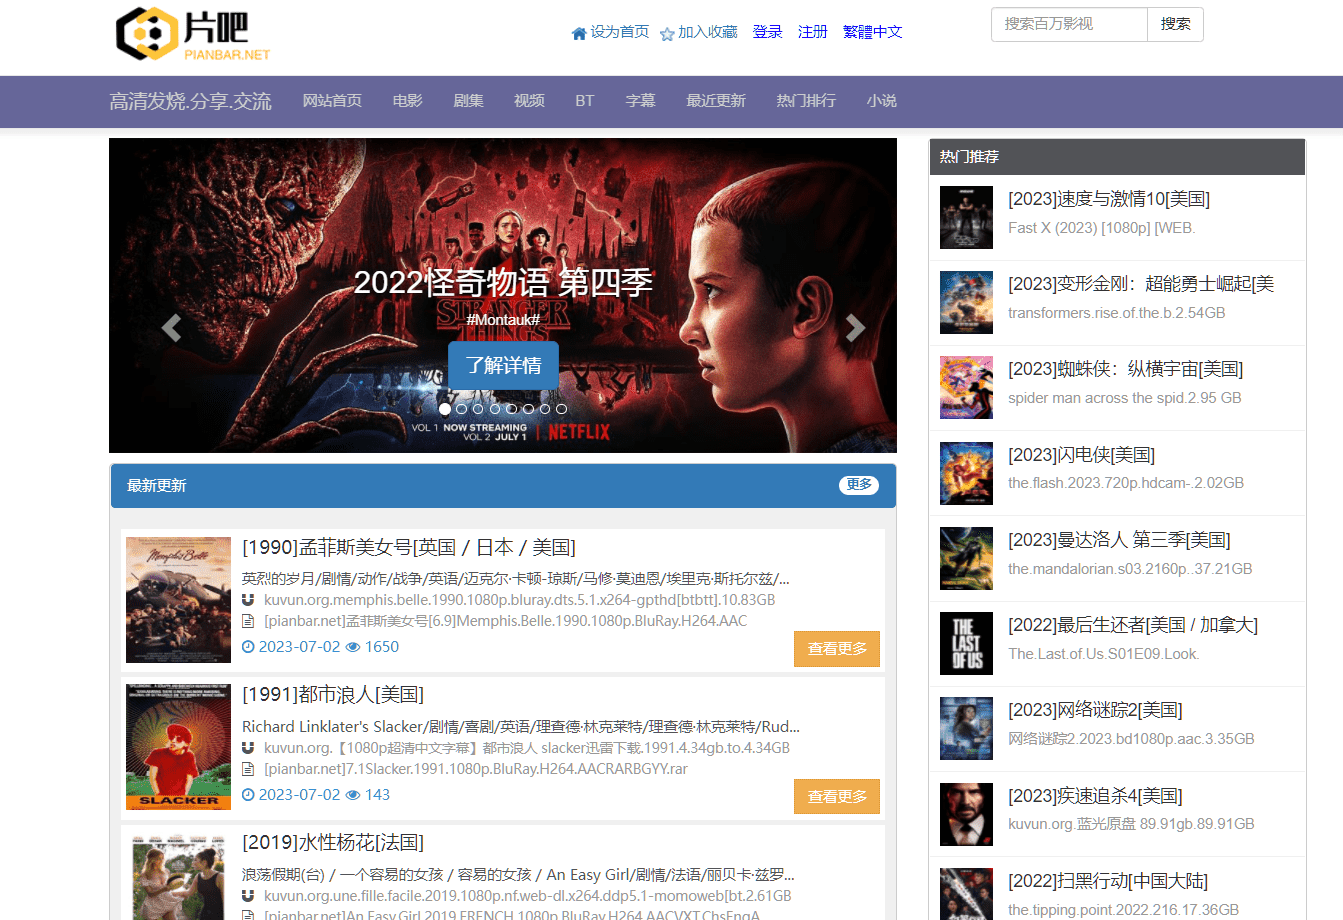Click 了解详情 button on banner
Image resolution: width=1343 pixels, height=920 pixels.
point(503,366)
